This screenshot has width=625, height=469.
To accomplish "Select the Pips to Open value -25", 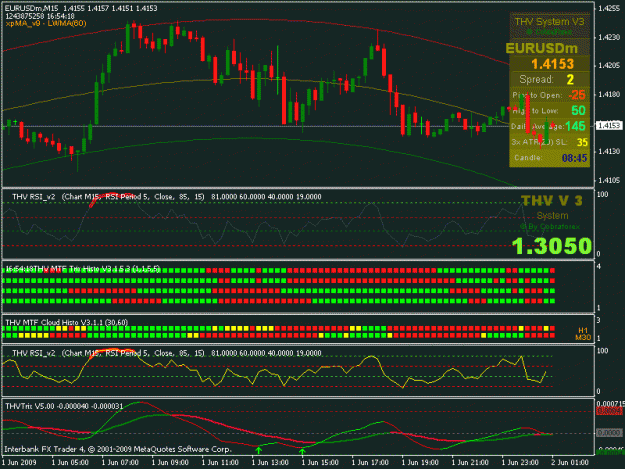I will [x=577, y=95].
